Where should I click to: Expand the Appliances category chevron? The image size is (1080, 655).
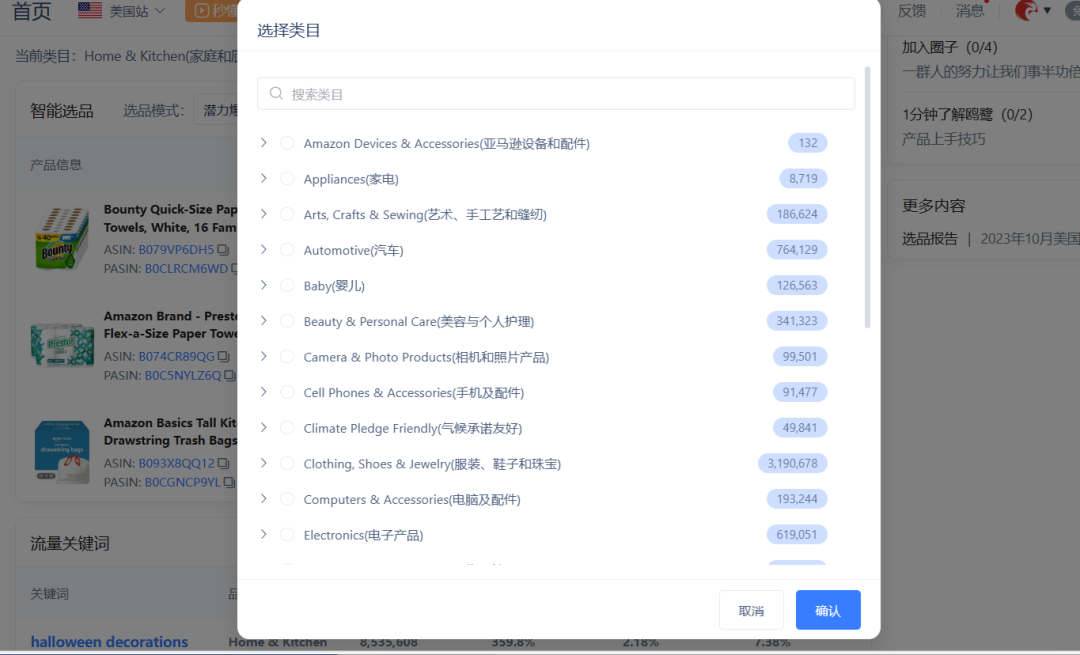[264, 178]
